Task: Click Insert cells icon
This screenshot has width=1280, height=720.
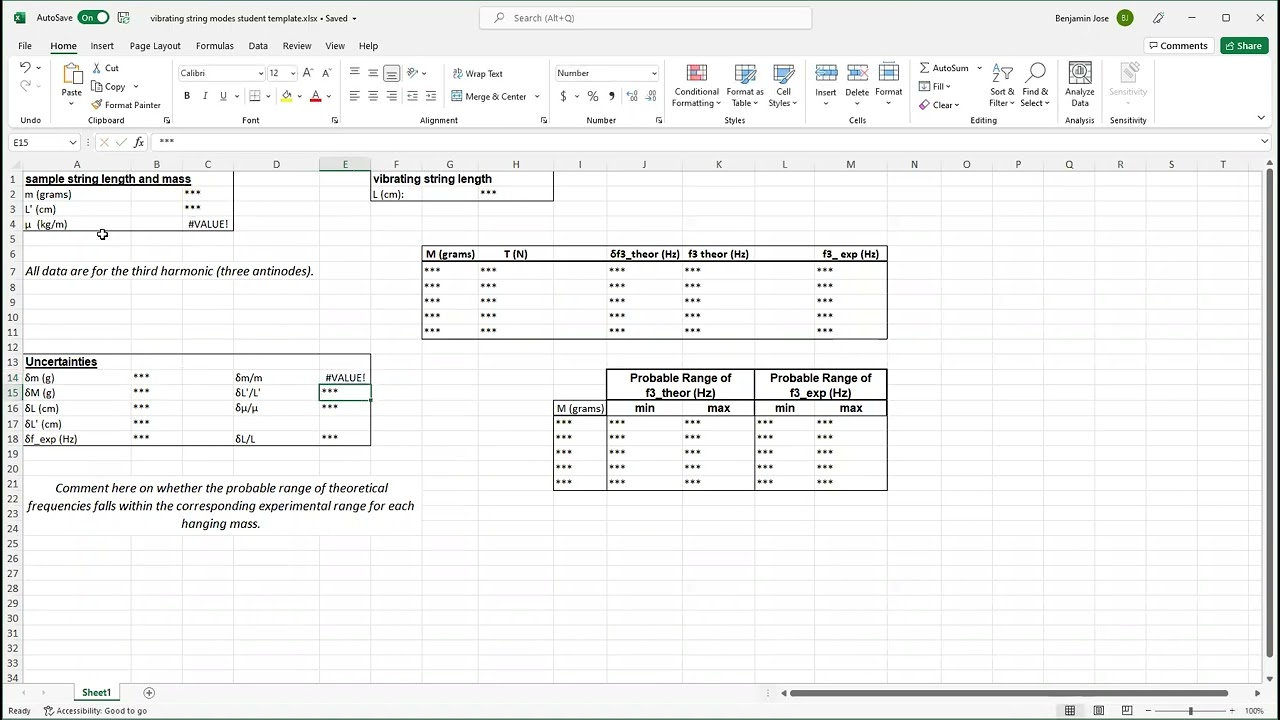Action: point(826,73)
